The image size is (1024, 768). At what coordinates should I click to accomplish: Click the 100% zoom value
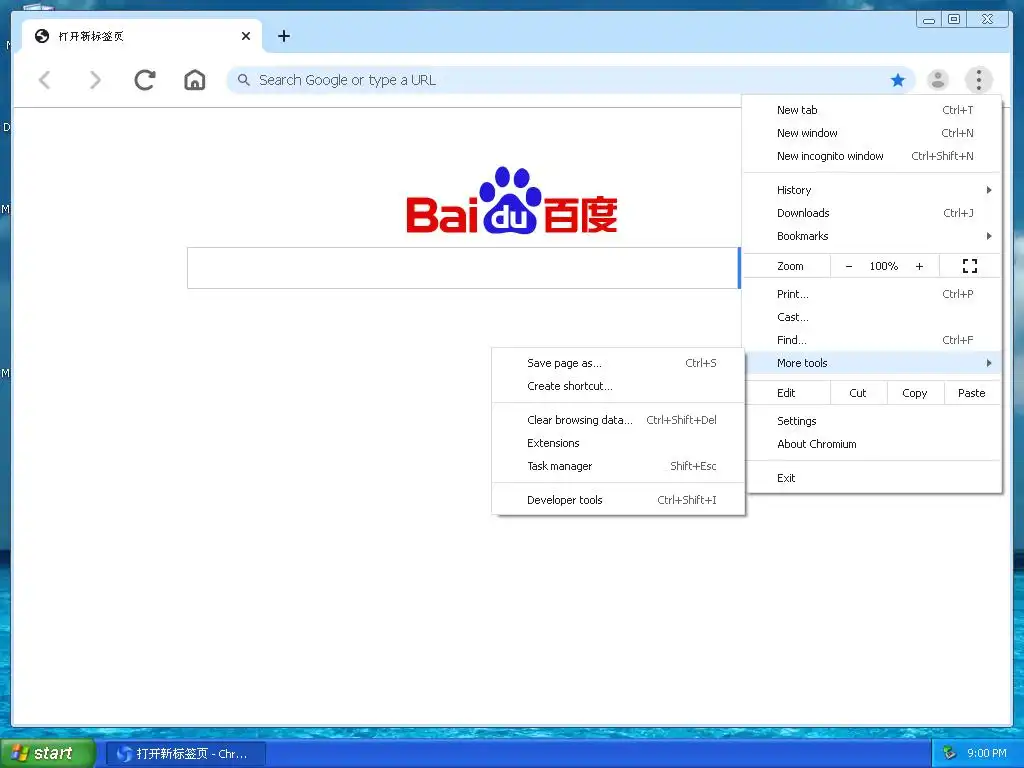pos(884,266)
